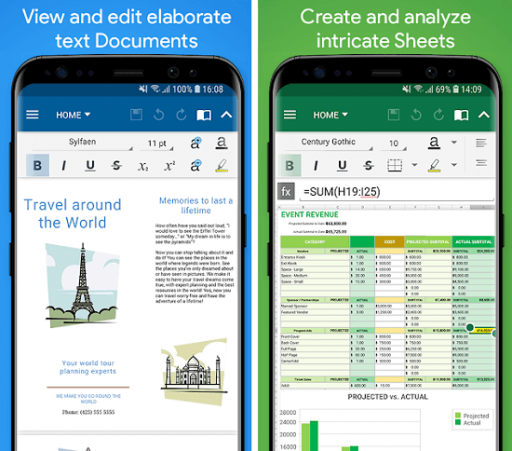Select Actual legend entry in chart

[468, 423]
